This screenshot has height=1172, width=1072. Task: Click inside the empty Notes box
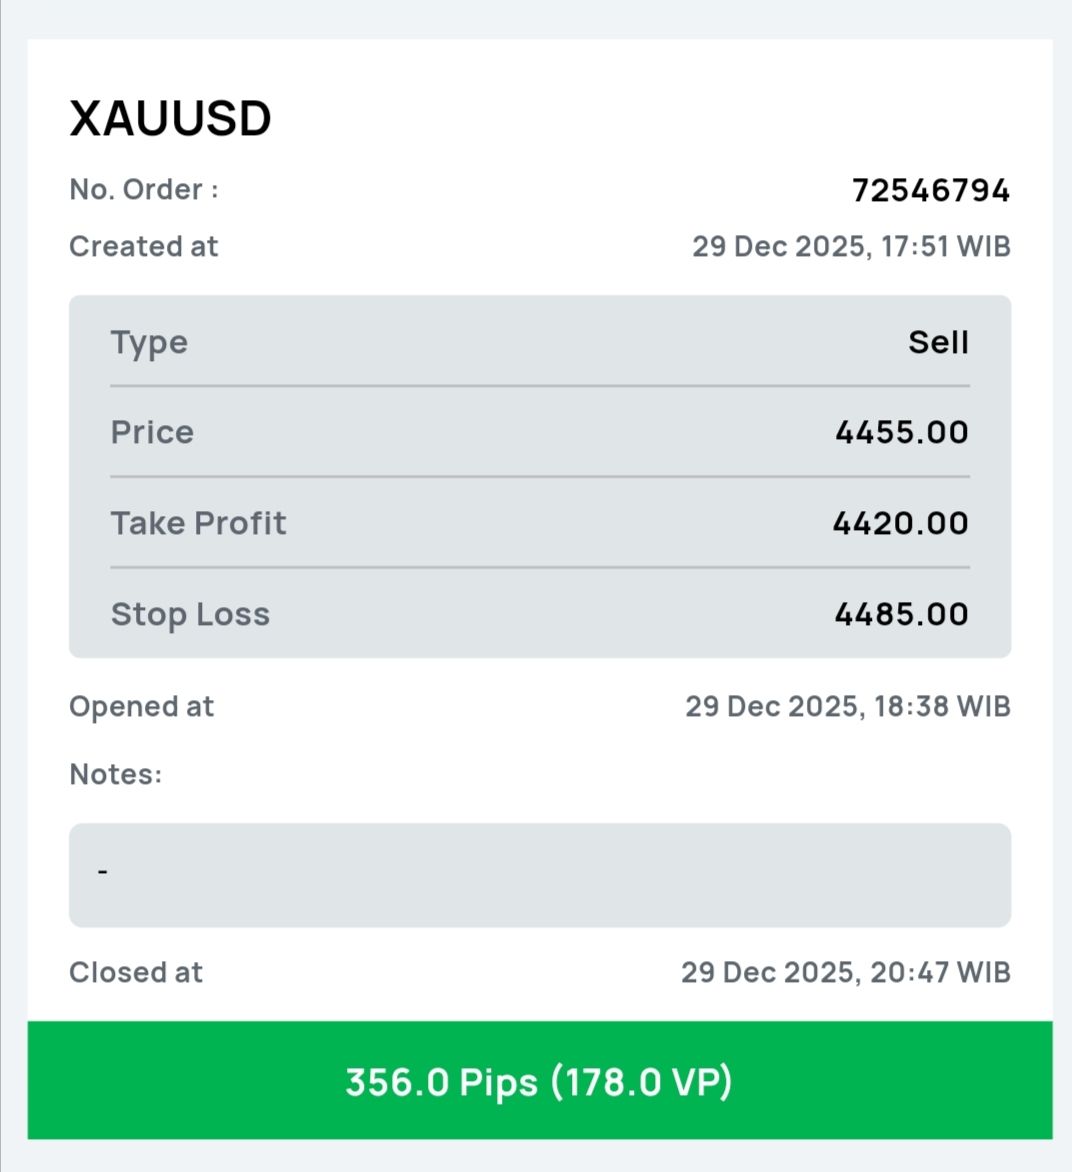coord(540,875)
